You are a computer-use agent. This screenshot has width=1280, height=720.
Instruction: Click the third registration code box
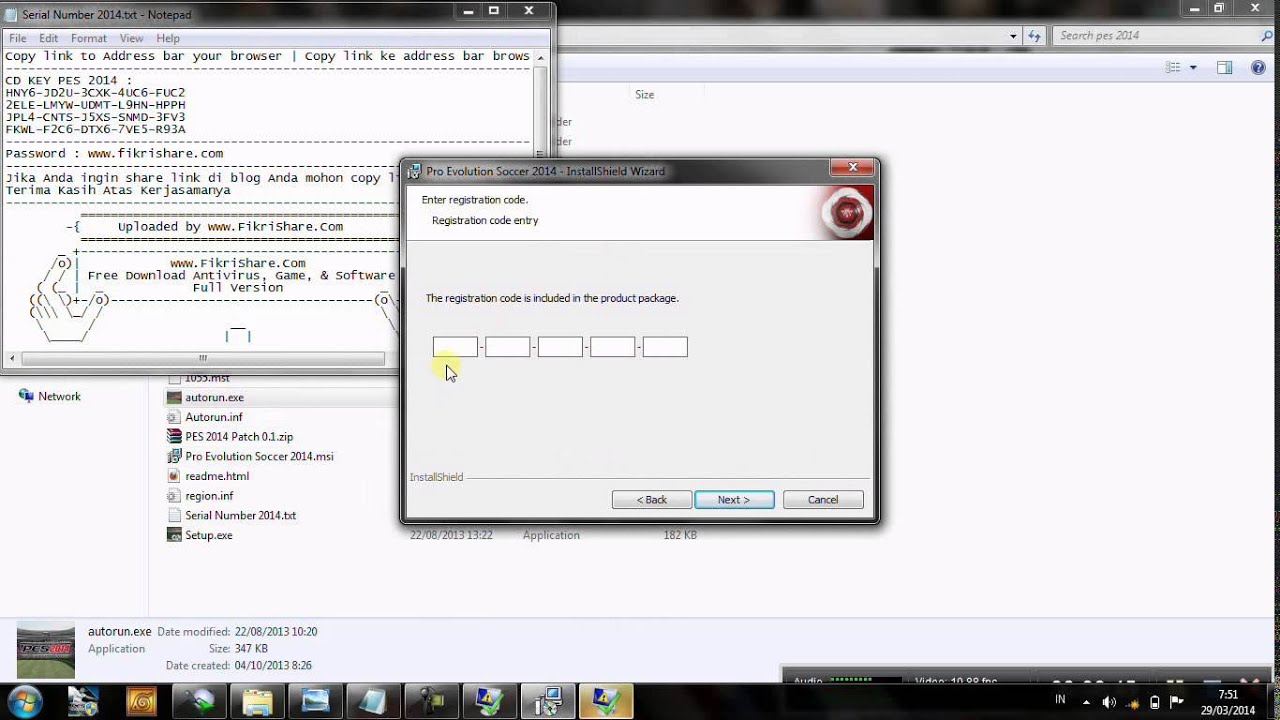pos(560,347)
